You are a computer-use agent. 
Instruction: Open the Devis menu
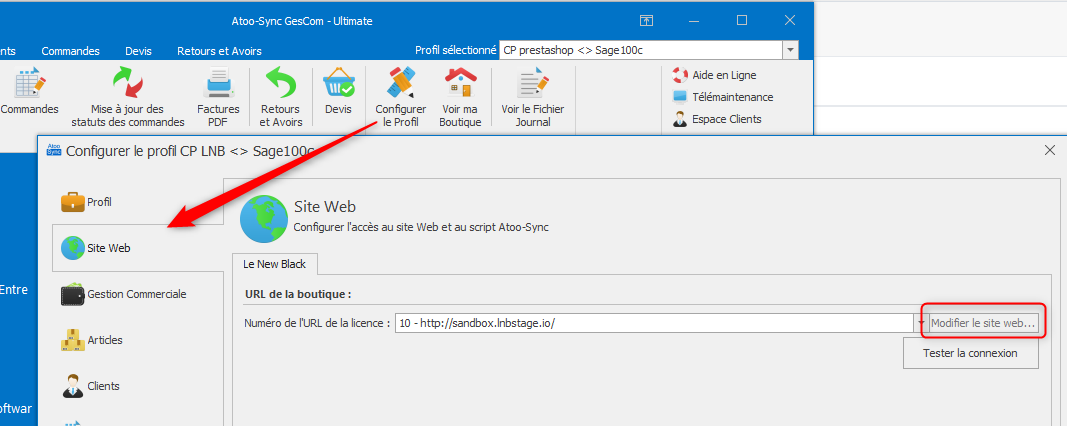(138, 51)
